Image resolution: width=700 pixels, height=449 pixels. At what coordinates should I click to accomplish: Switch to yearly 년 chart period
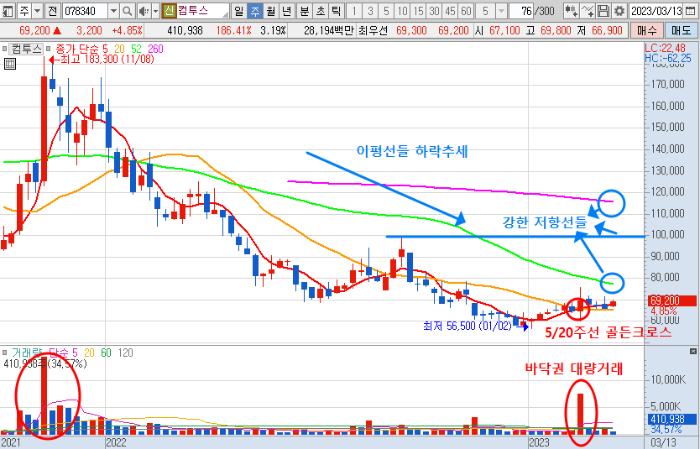[287, 11]
